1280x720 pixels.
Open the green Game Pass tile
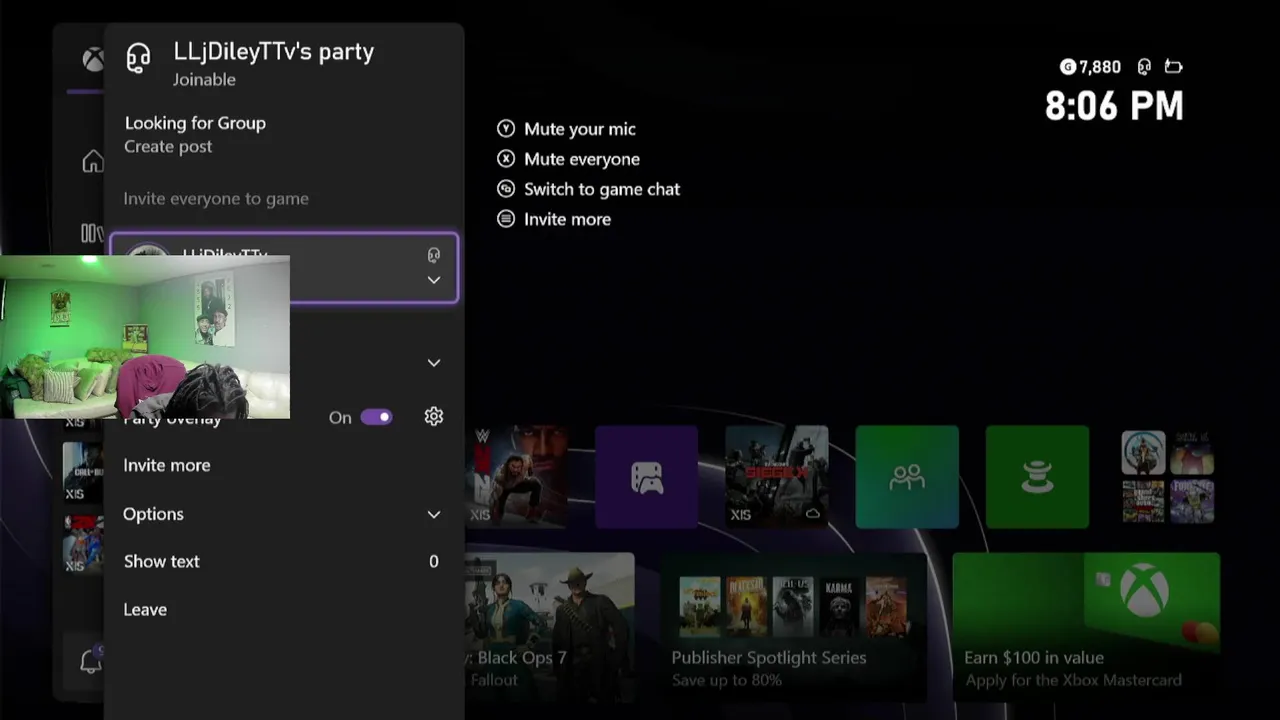(1037, 477)
